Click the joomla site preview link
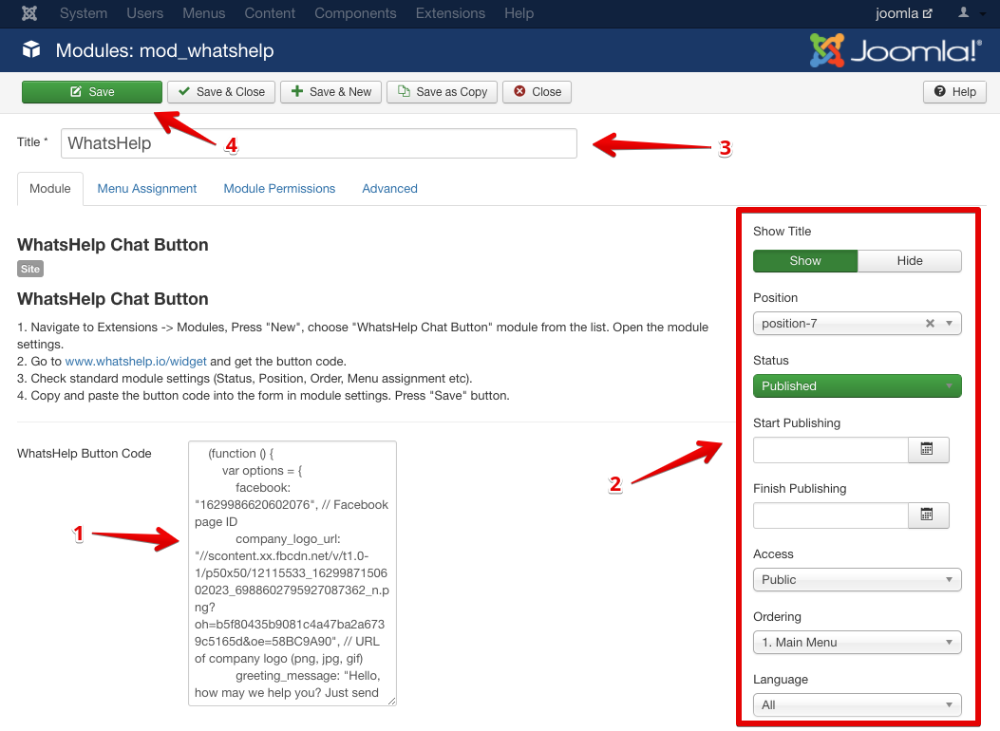 coord(903,14)
